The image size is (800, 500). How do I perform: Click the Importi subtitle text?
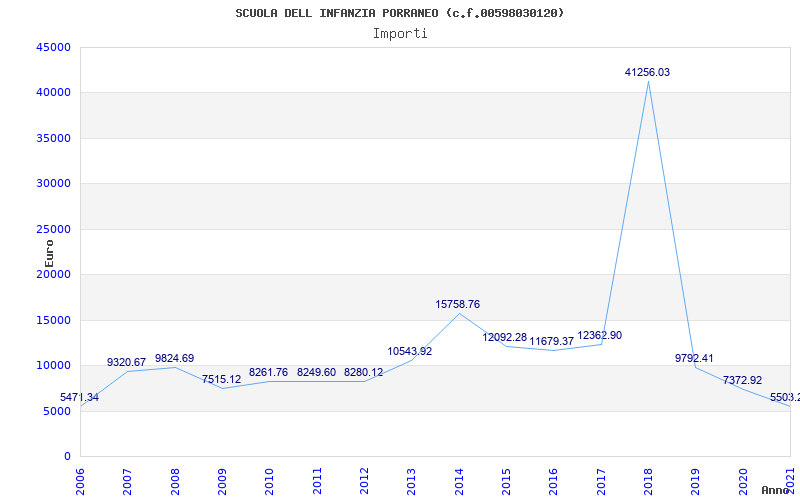pyautogui.click(x=400, y=33)
